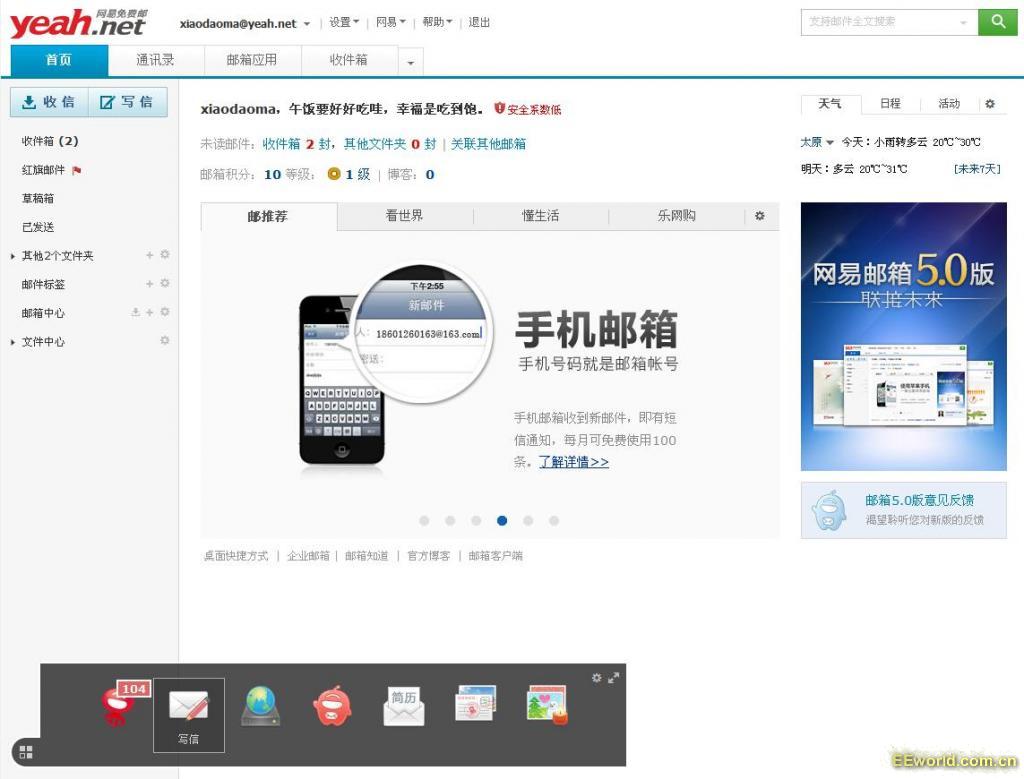Open the greeting card picture icon in dock
The image size is (1024, 779).
[547, 705]
